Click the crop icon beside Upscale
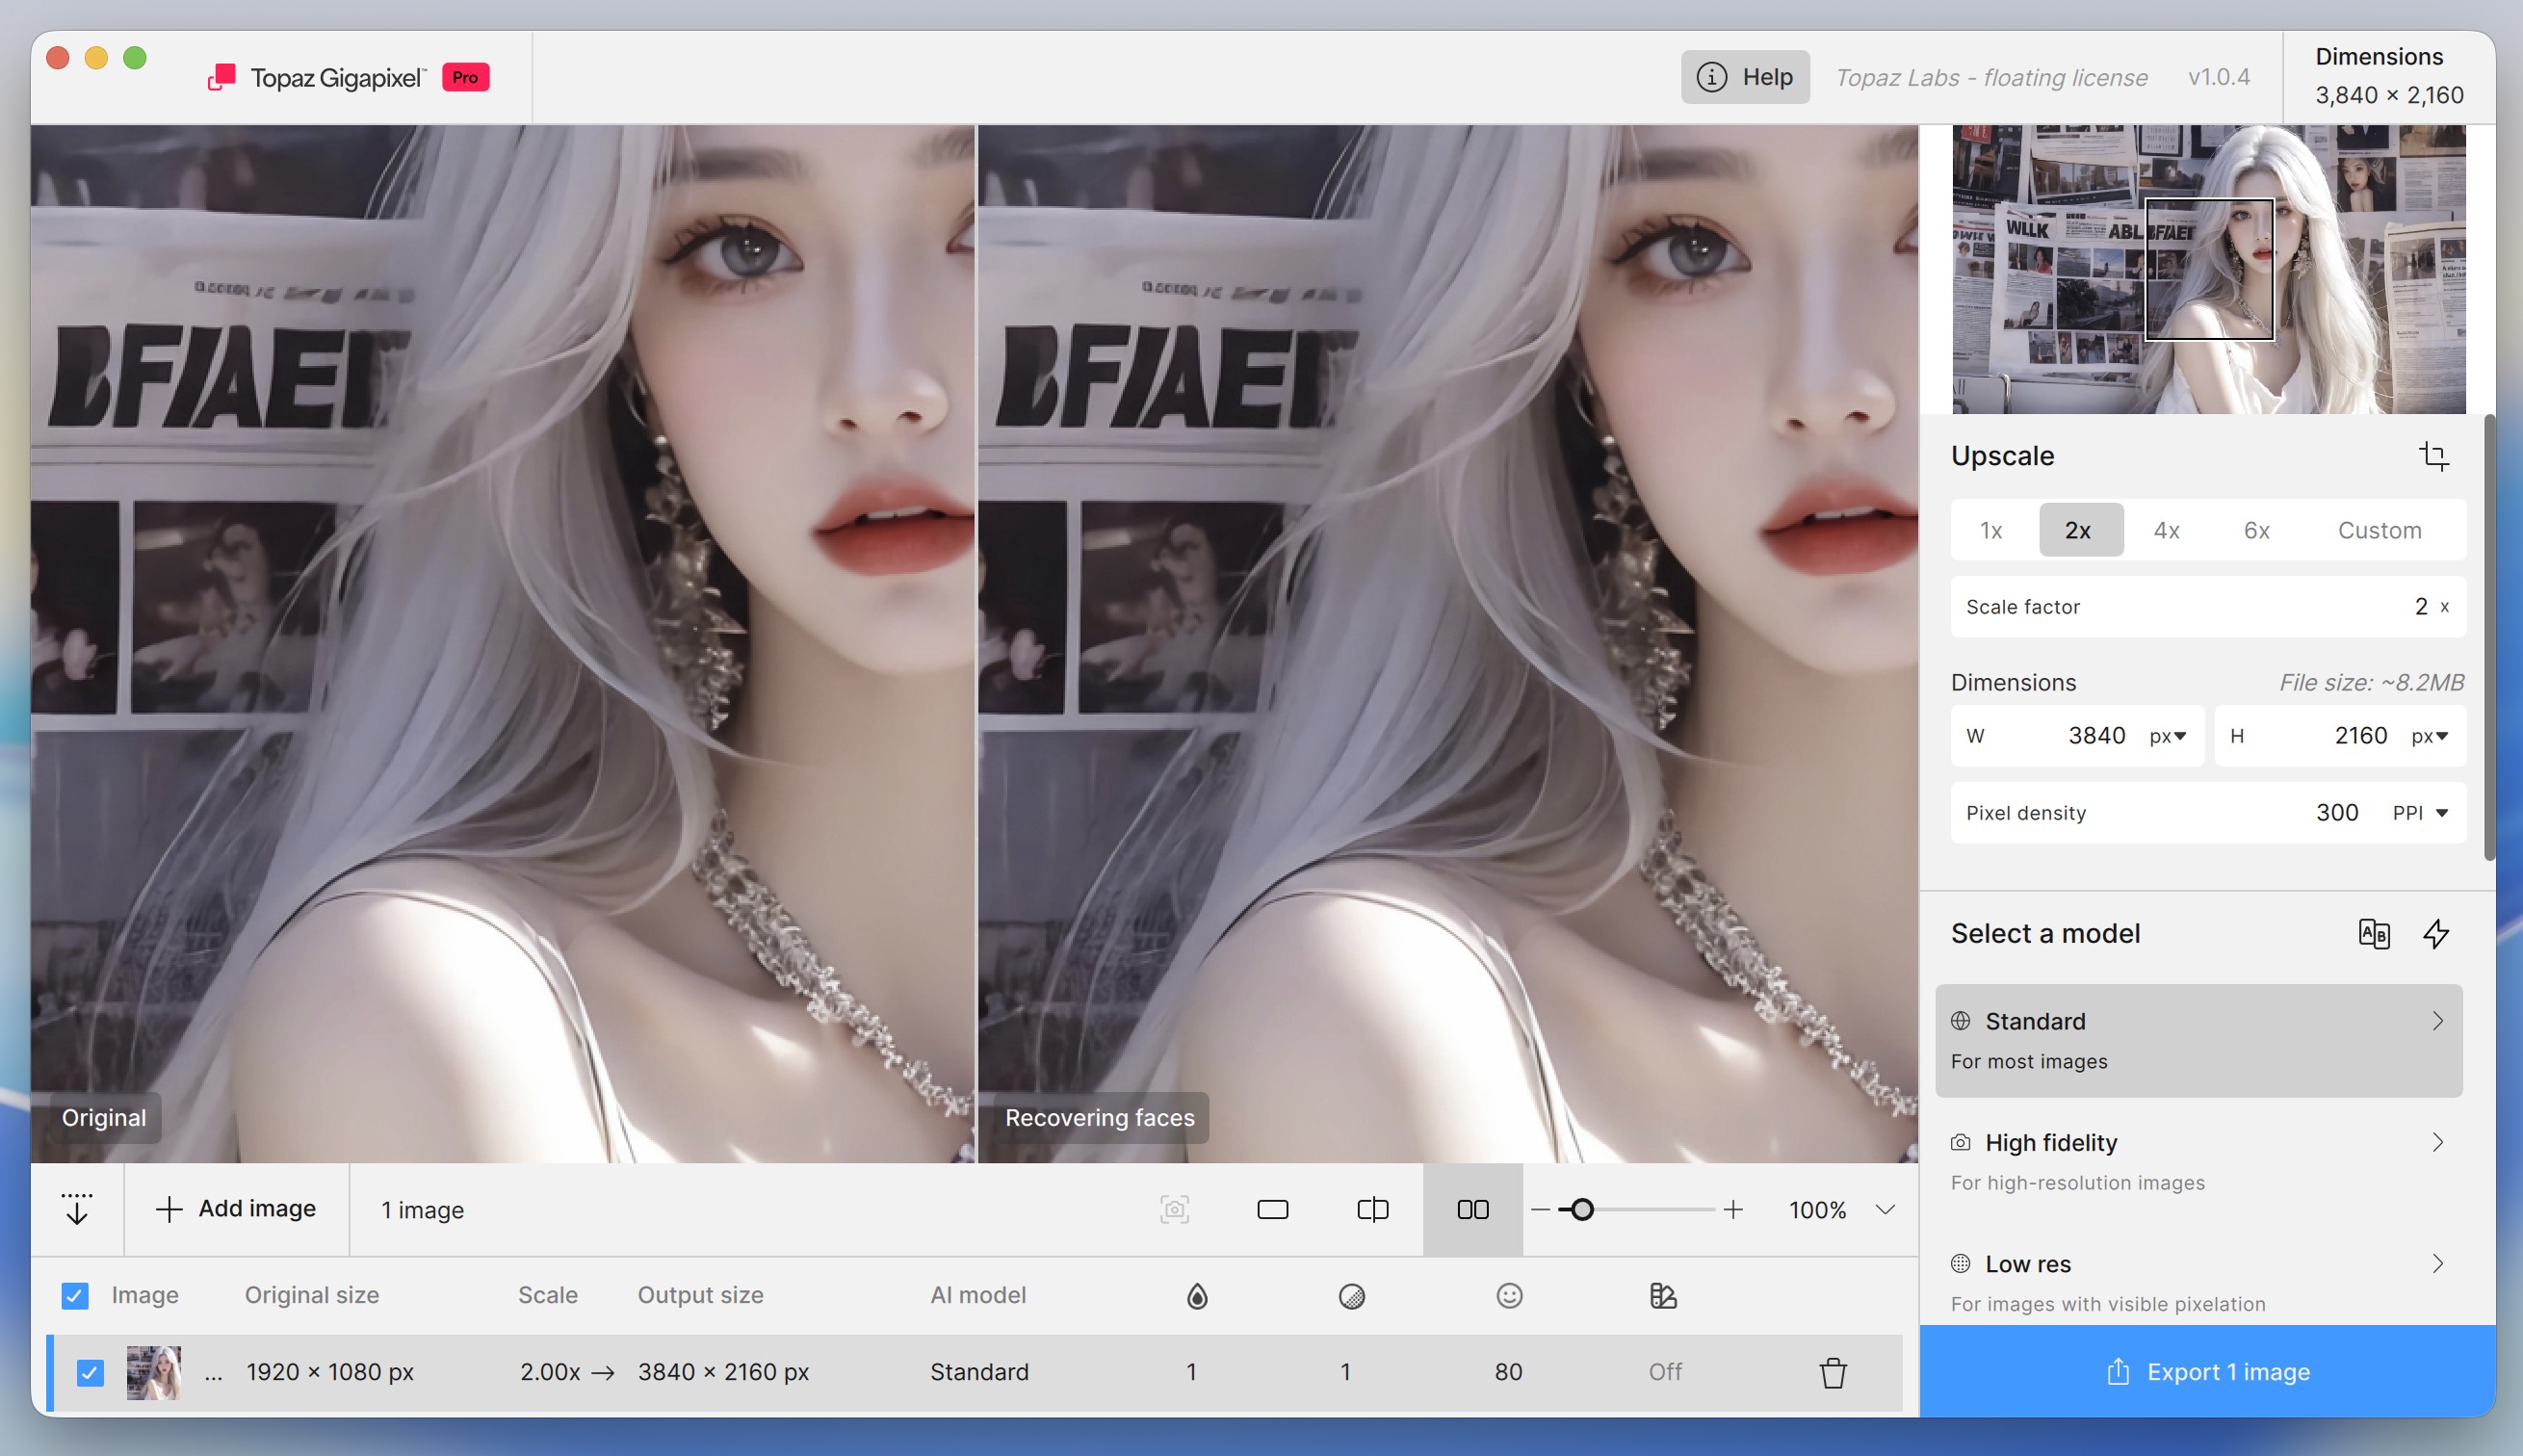 pyautogui.click(x=2433, y=456)
